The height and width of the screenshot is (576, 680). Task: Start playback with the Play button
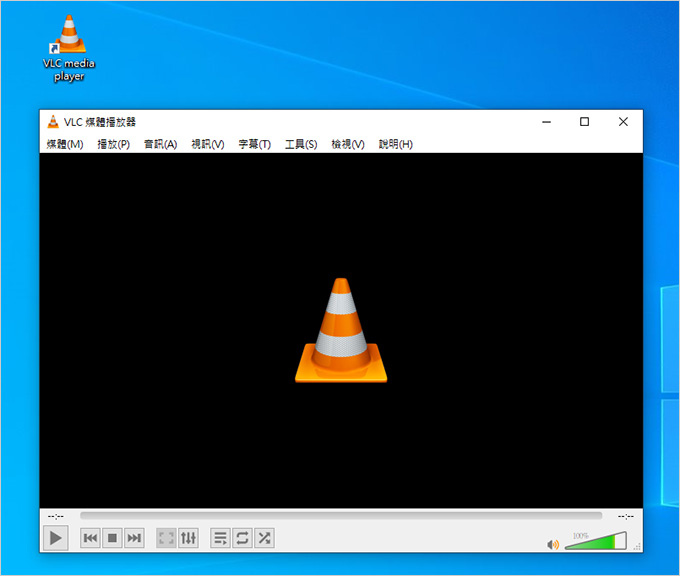pyautogui.click(x=56, y=538)
